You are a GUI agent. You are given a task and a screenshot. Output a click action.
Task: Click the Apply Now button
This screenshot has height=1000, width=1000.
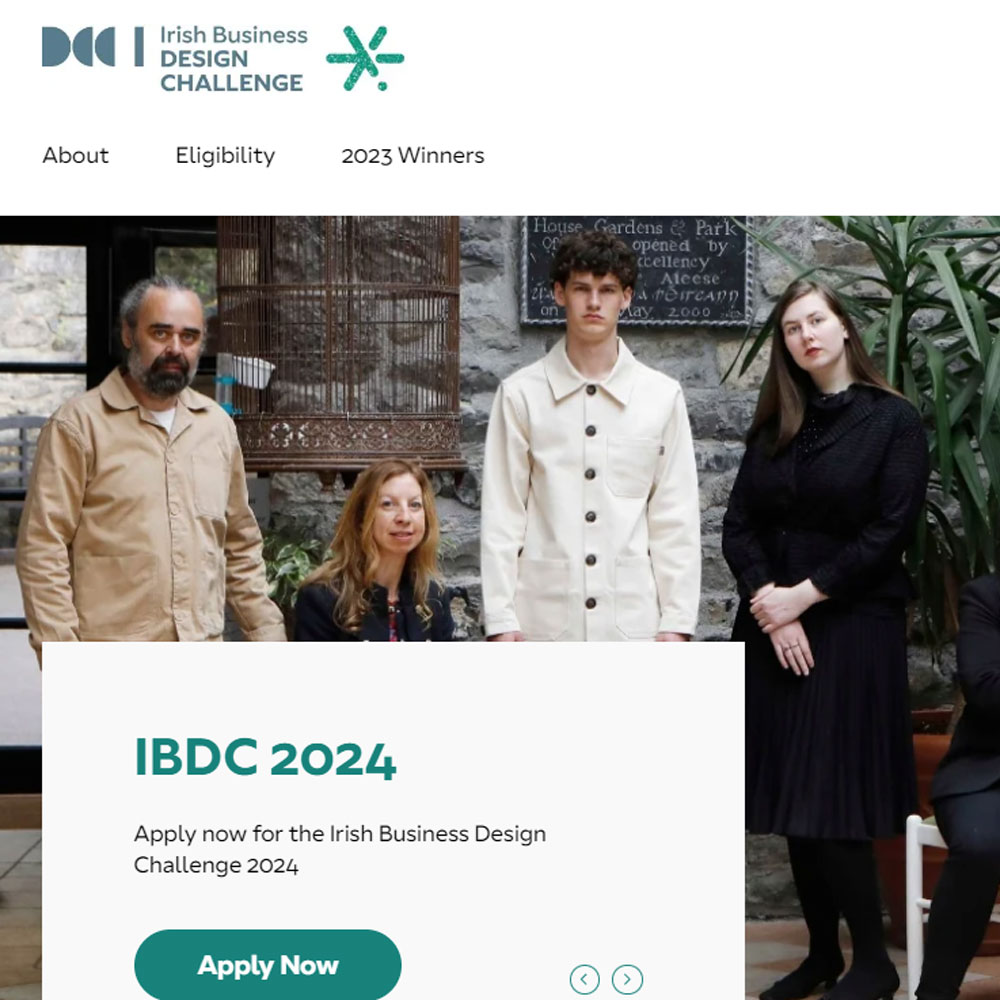(x=268, y=965)
